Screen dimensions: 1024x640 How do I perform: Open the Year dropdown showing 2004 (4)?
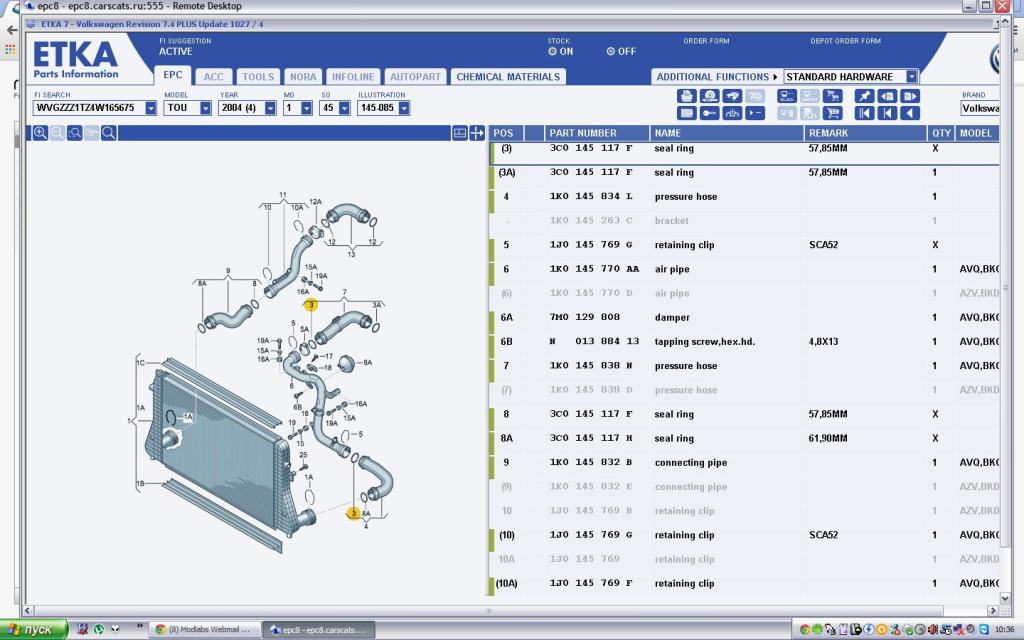coord(270,108)
